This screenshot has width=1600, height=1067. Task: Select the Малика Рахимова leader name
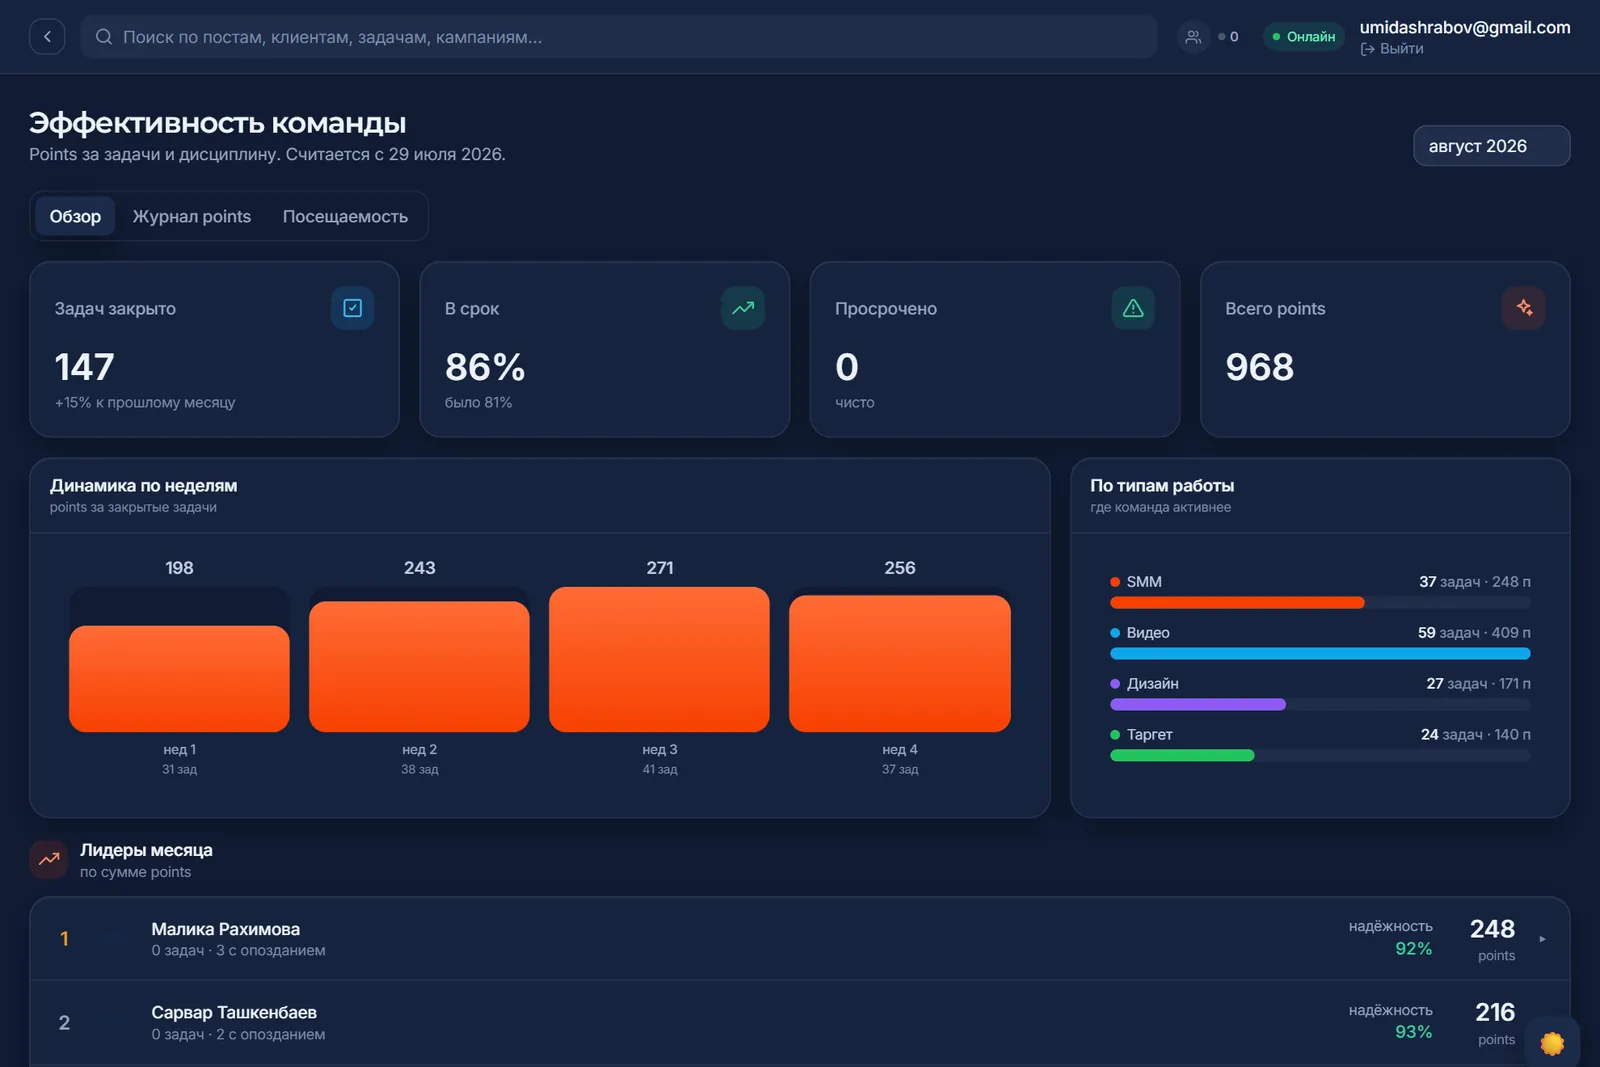[x=225, y=929]
